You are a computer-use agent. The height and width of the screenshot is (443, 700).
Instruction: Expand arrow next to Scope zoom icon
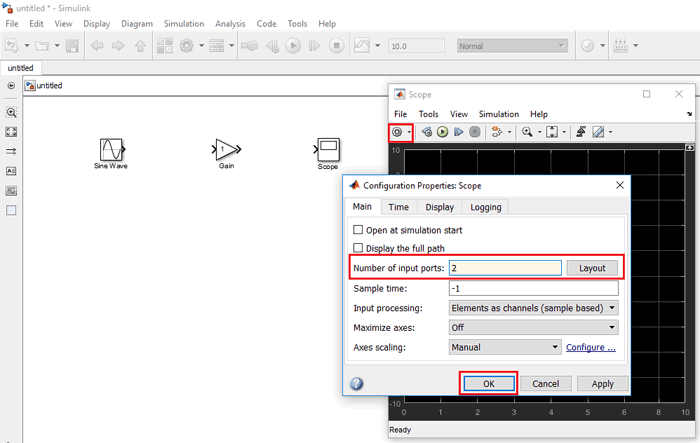pos(539,132)
